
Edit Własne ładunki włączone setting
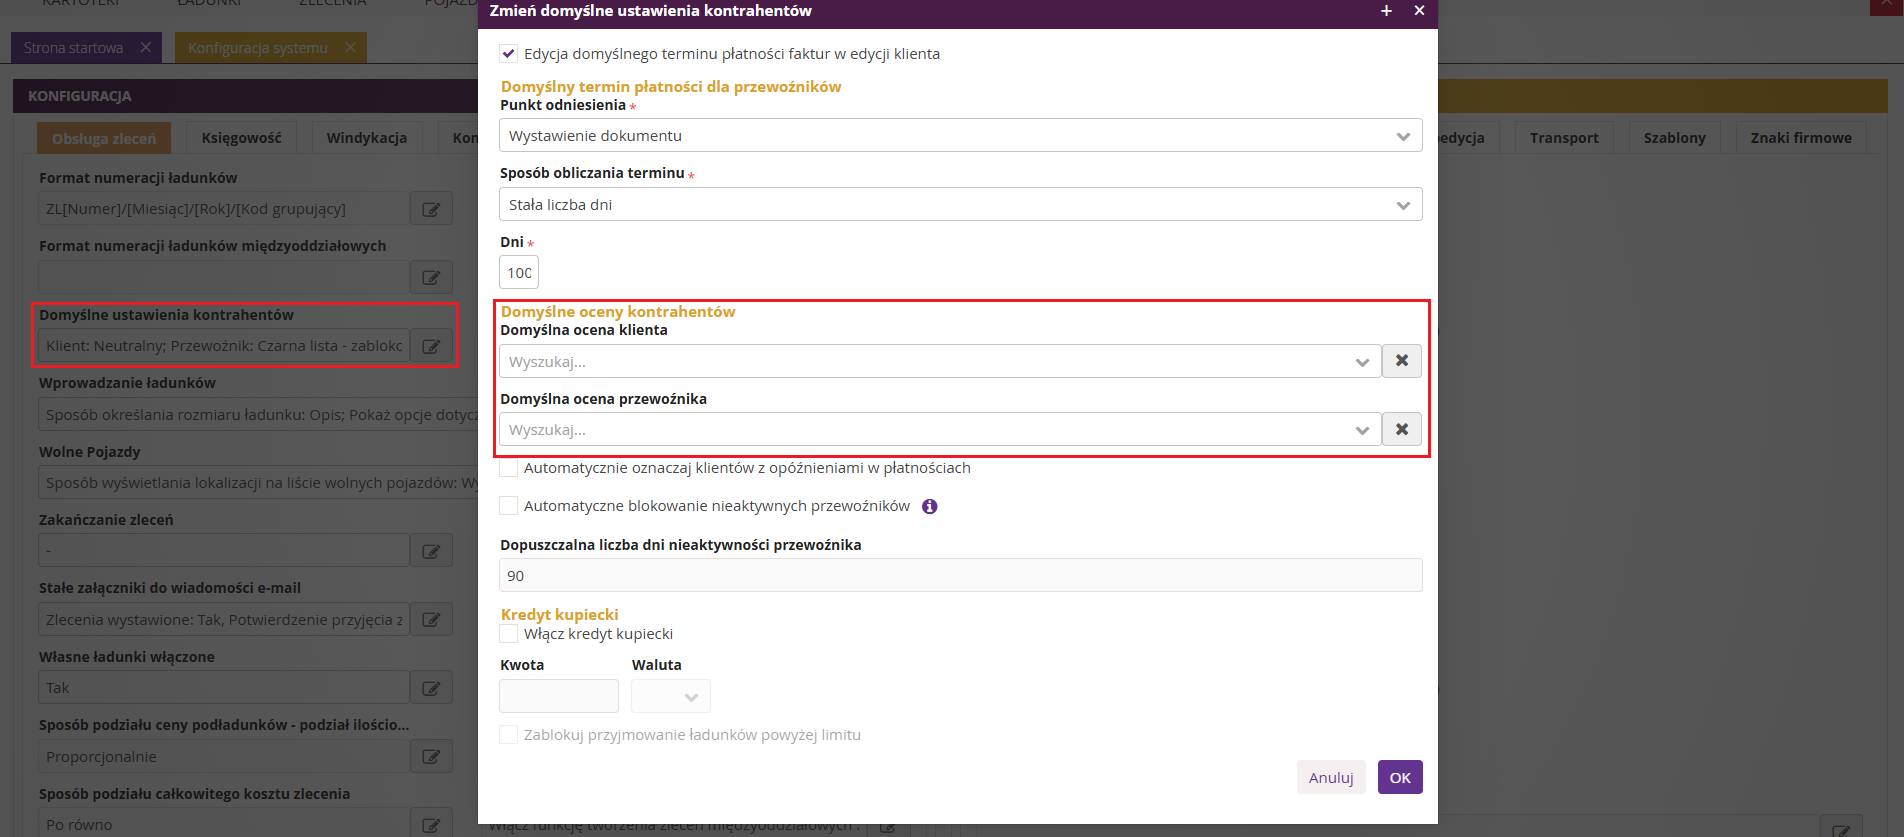point(431,688)
